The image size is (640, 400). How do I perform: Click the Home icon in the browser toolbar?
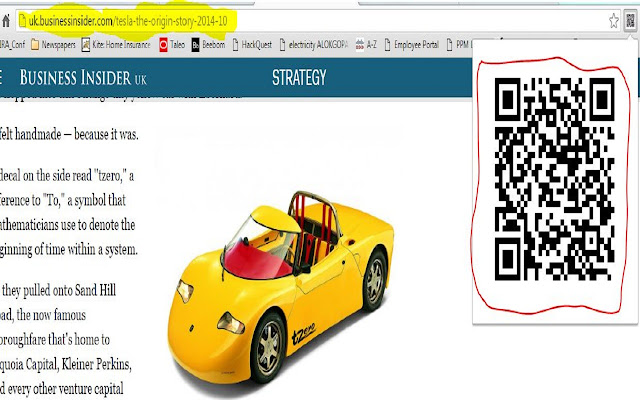pos(6,21)
